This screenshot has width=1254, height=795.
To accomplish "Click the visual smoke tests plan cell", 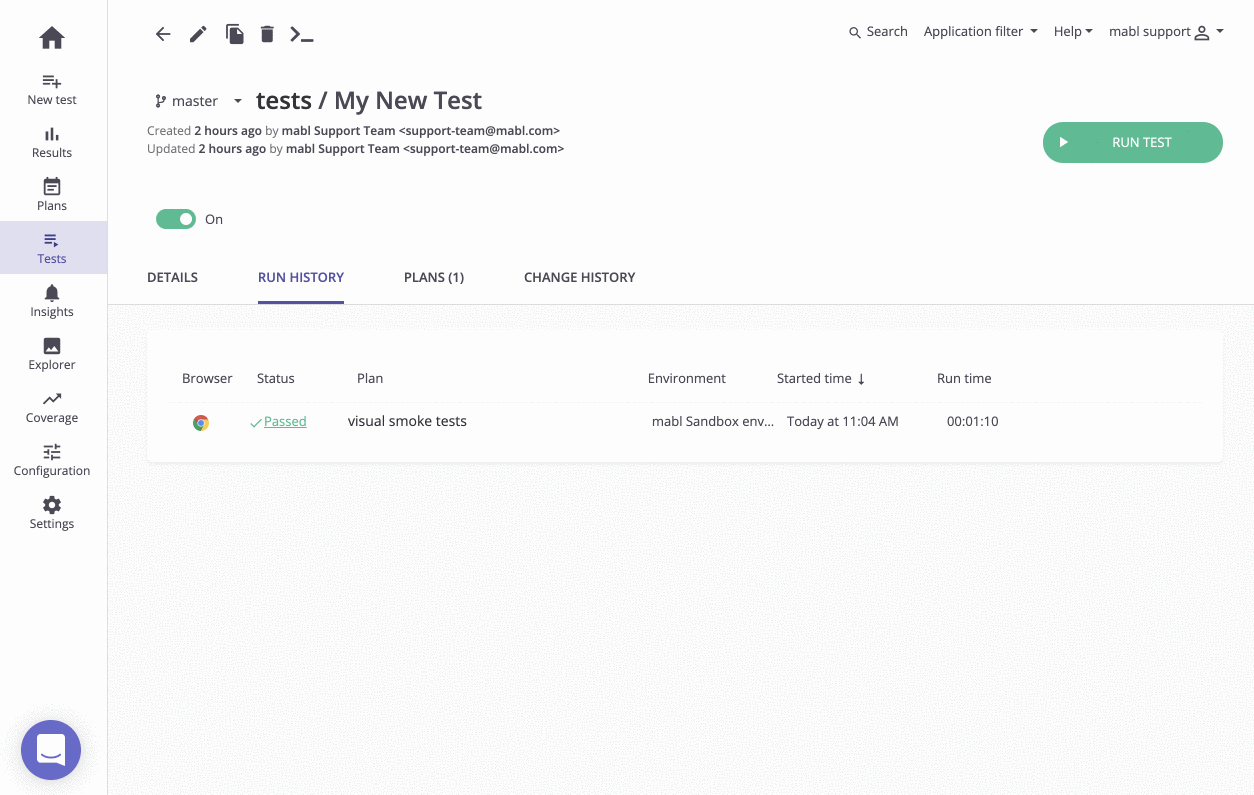I will pyautogui.click(x=407, y=421).
